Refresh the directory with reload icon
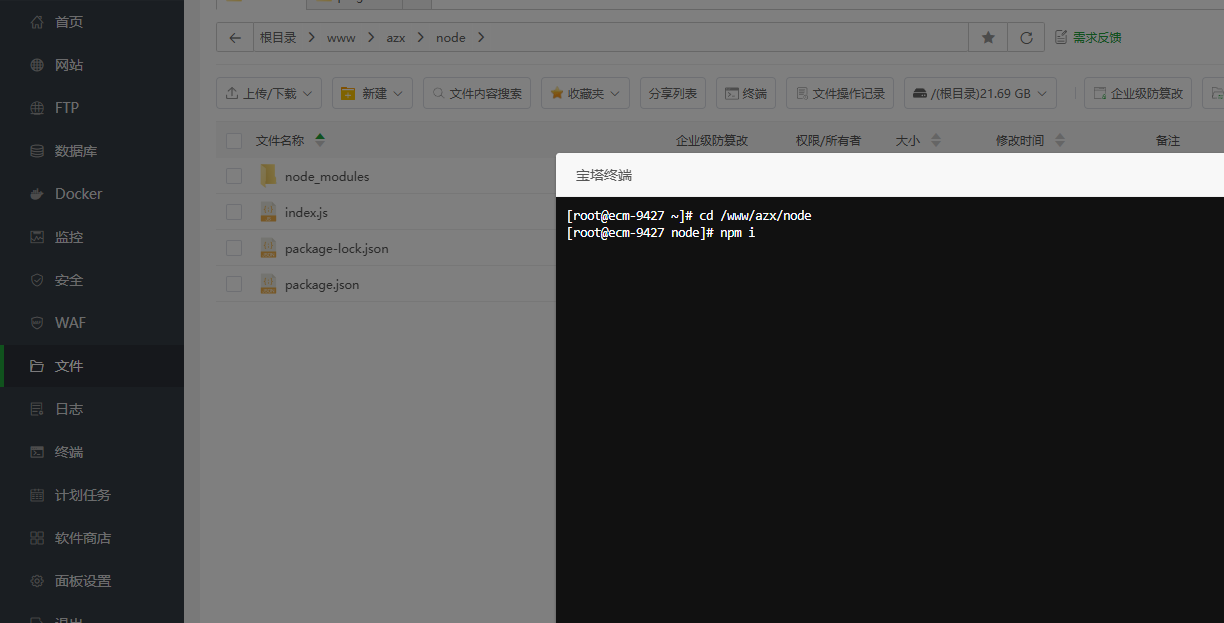 1026,37
